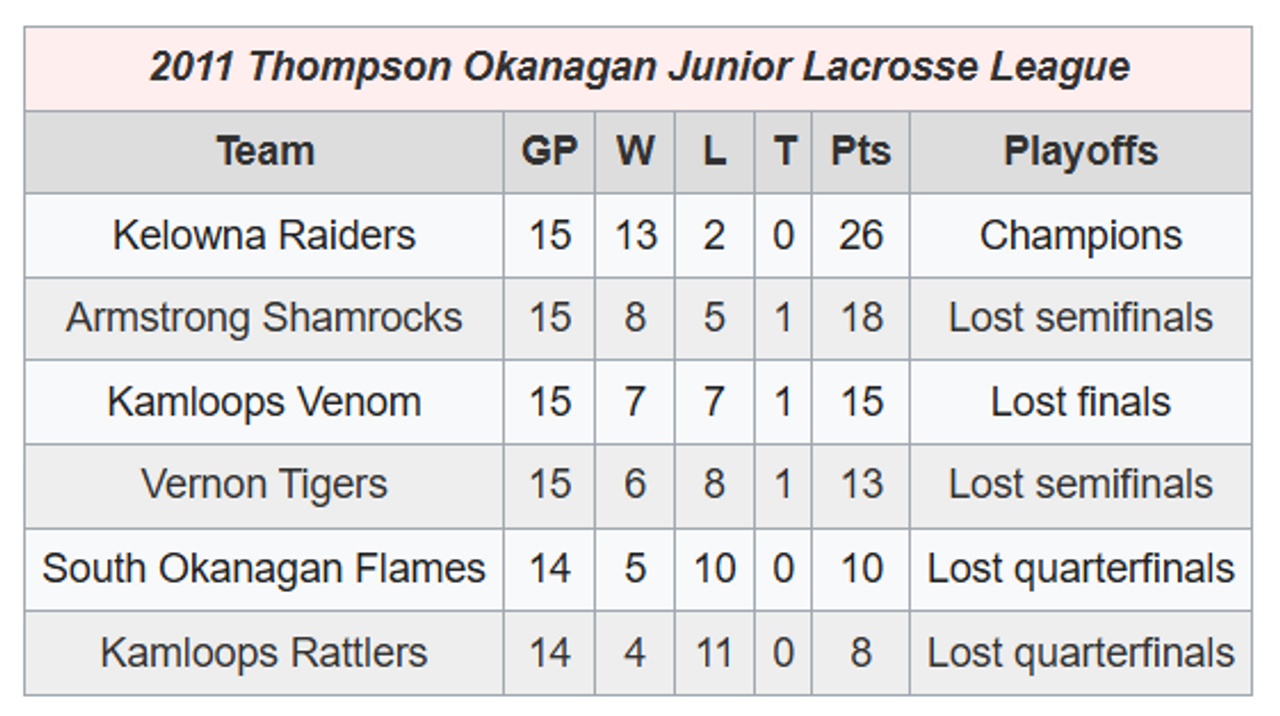Viewport: 1280px width, 716px height.
Task: Click the Kamloops Venom team cell
Action: [264, 402]
